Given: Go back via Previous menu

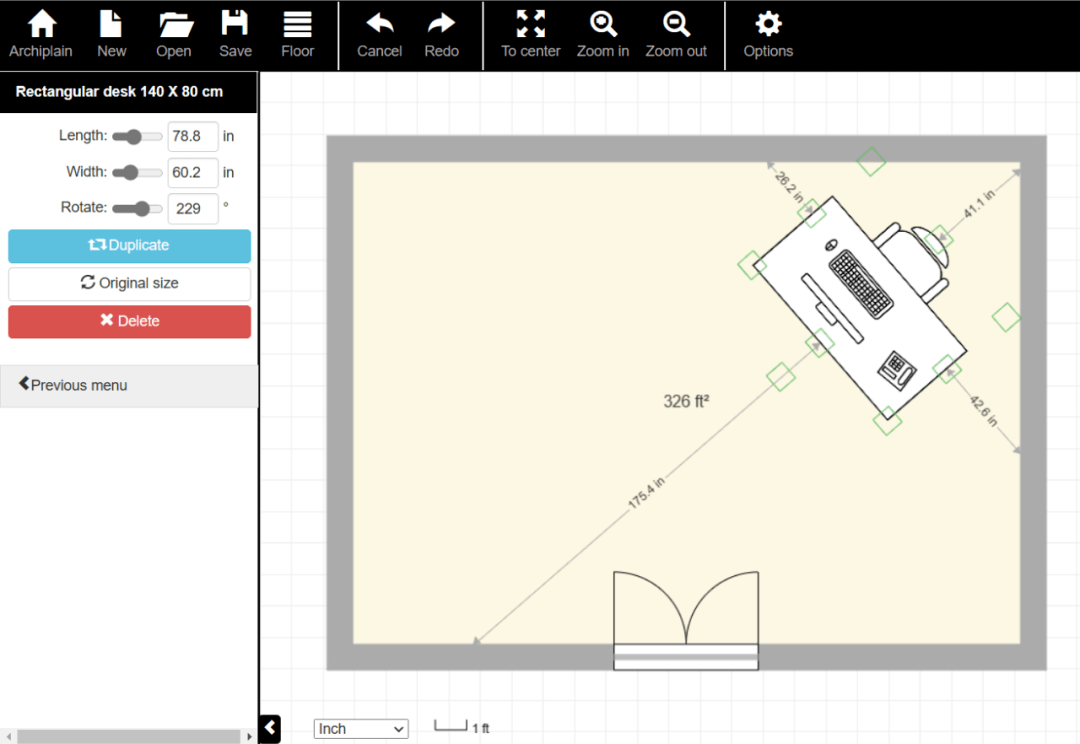Looking at the screenshot, I should click(x=129, y=385).
